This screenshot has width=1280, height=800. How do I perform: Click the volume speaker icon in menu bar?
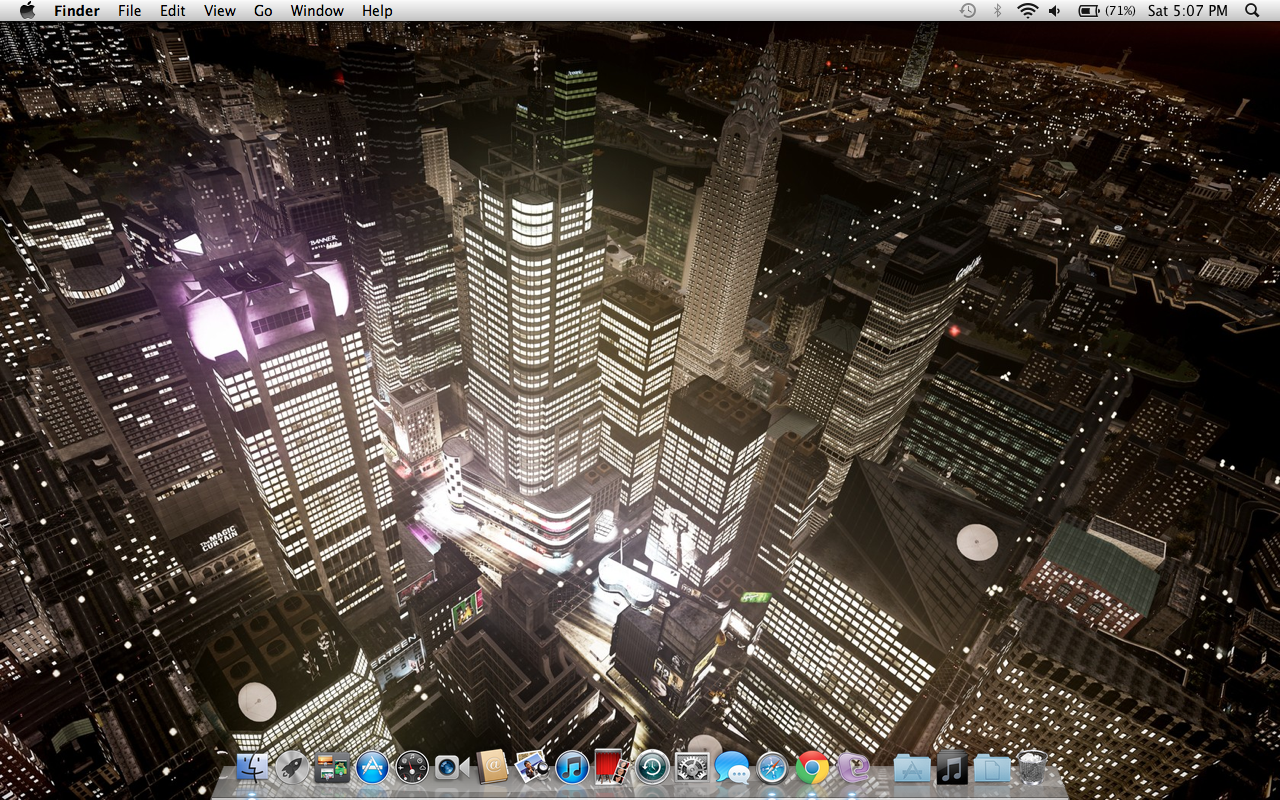click(x=1055, y=10)
